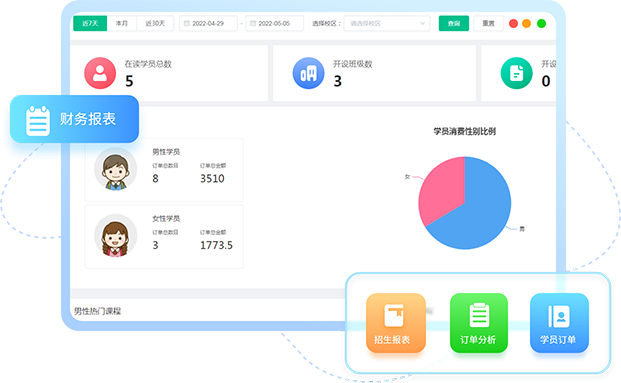Switch to the 近30天 time range tab
The image size is (621, 383).
click(155, 23)
